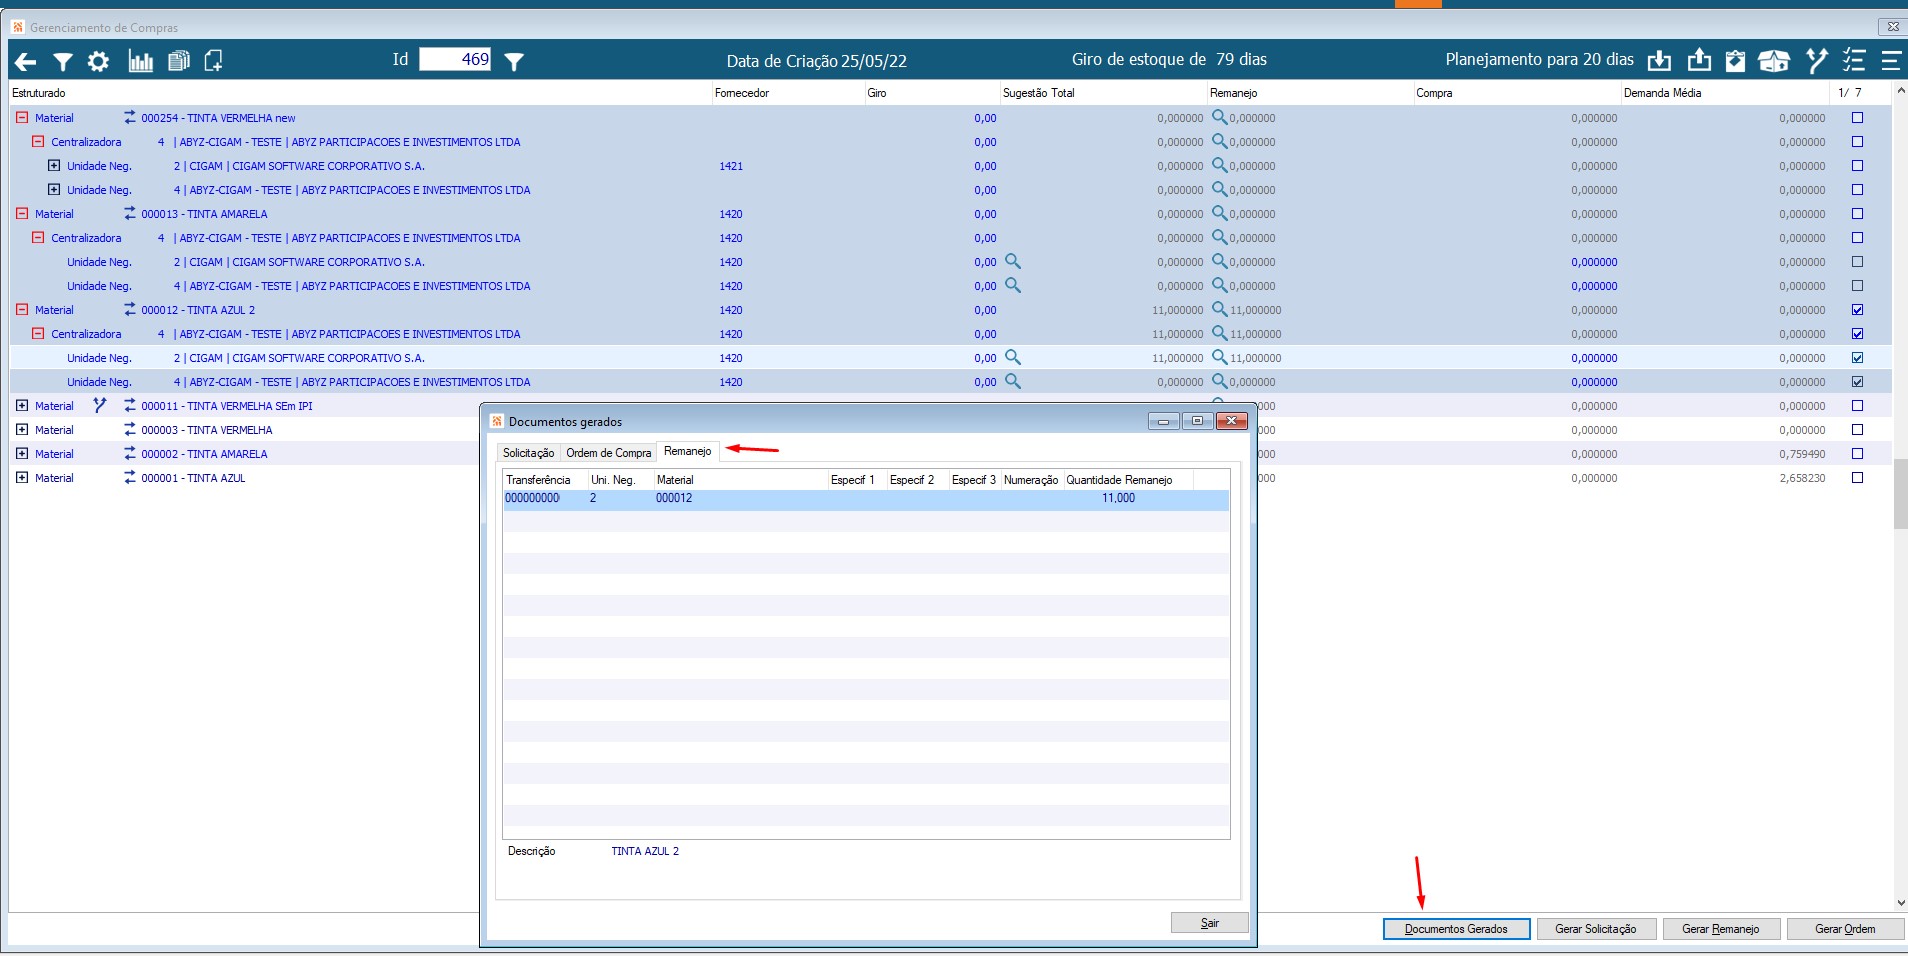Click the swap arrows icon for 000254 TINTA VERMELHA new

pos(129,117)
